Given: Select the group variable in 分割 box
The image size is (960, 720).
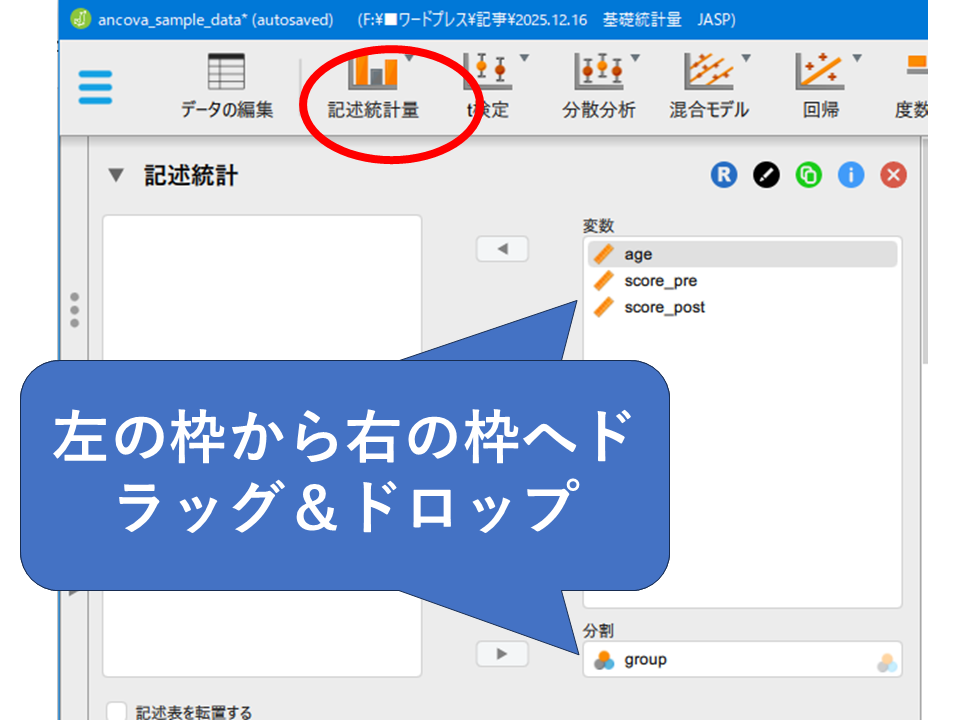Looking at the screenshot, I should click(x=645, y=660).
